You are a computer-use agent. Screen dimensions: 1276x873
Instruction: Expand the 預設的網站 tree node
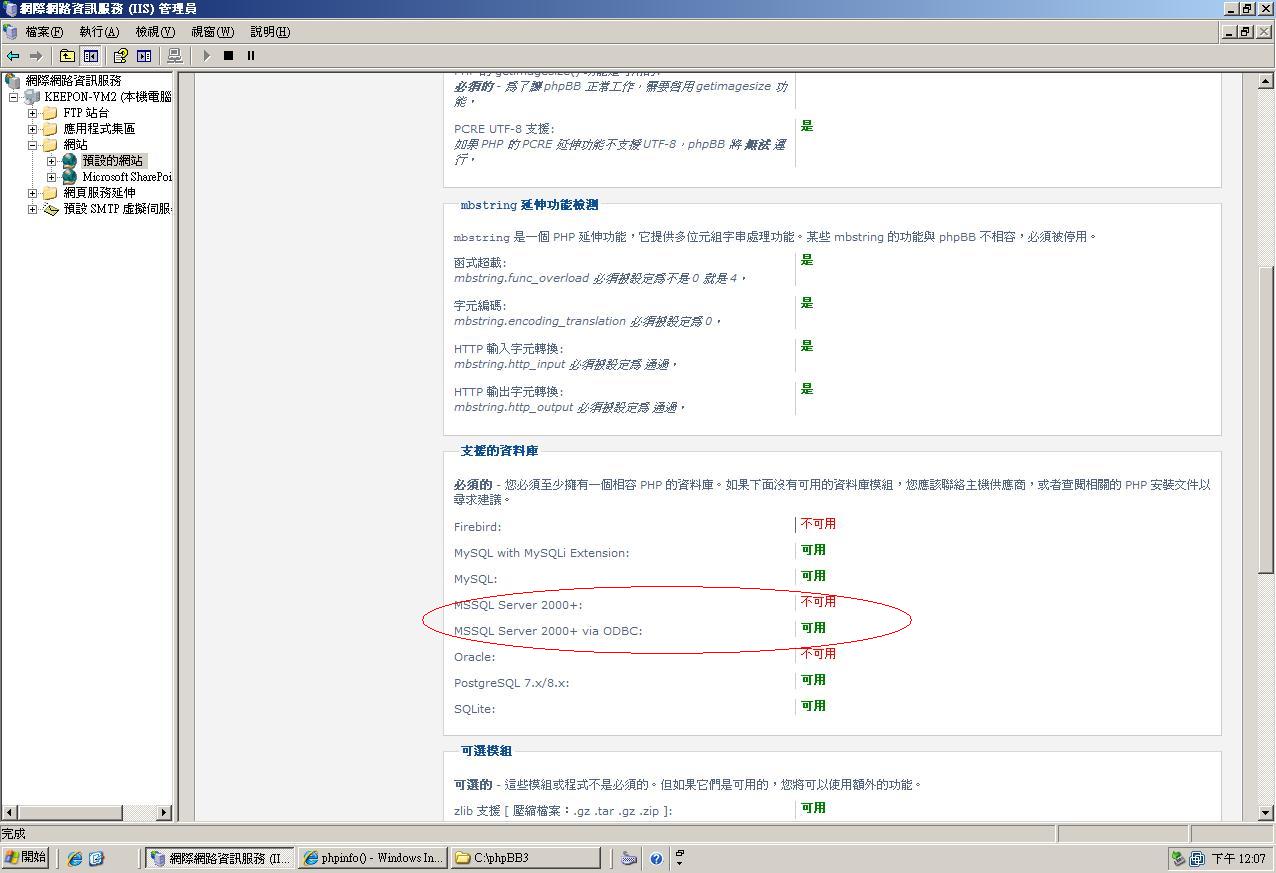[51, 161]
